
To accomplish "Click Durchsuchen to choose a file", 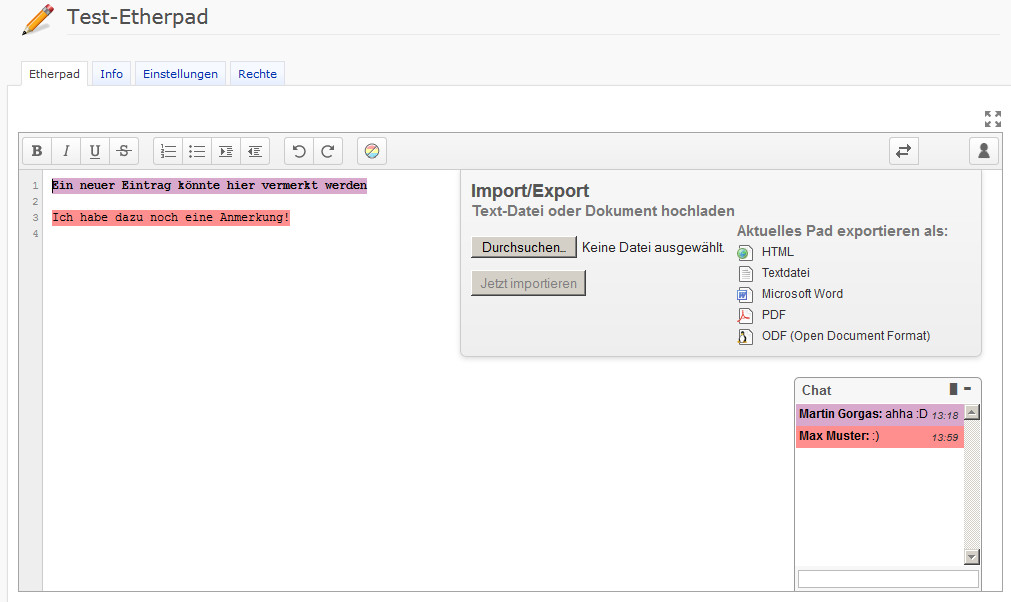I will (524, 247).
